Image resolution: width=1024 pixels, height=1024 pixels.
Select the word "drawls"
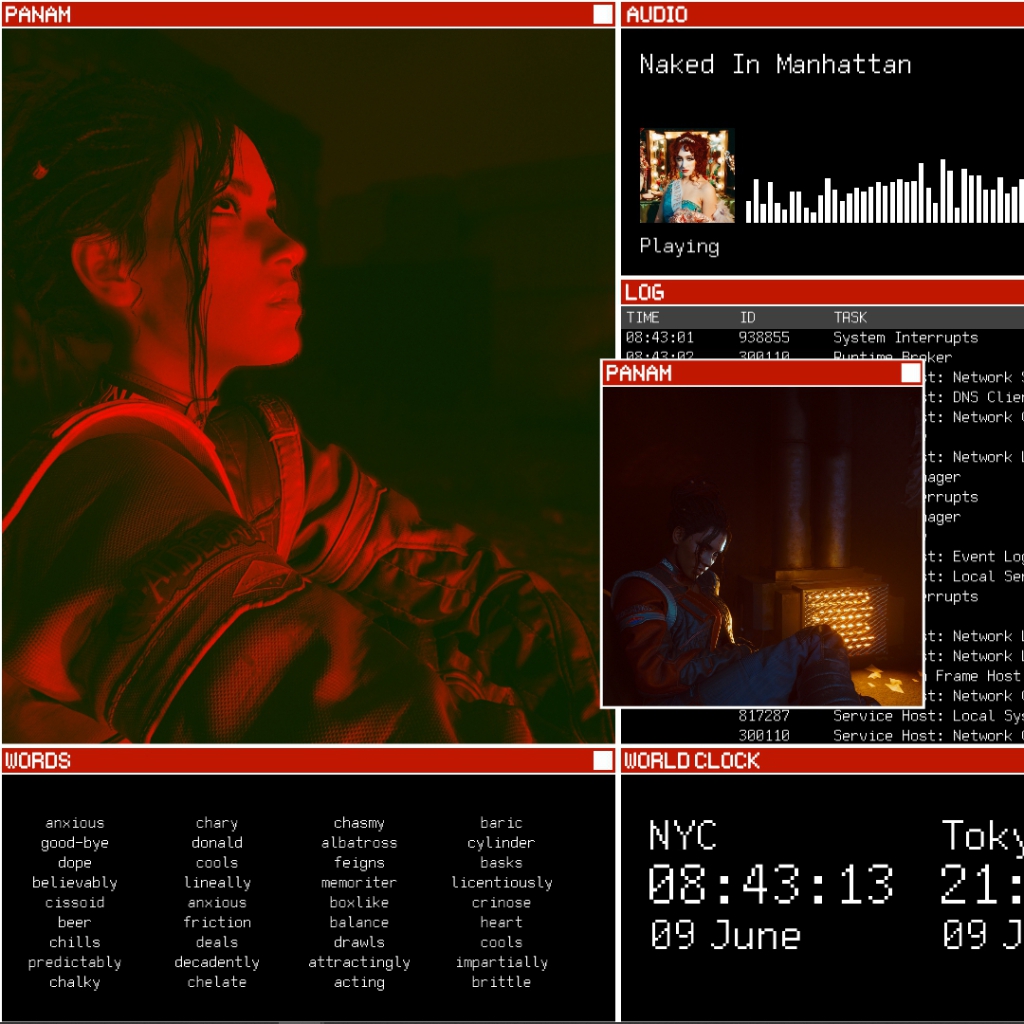click(359, 942)
